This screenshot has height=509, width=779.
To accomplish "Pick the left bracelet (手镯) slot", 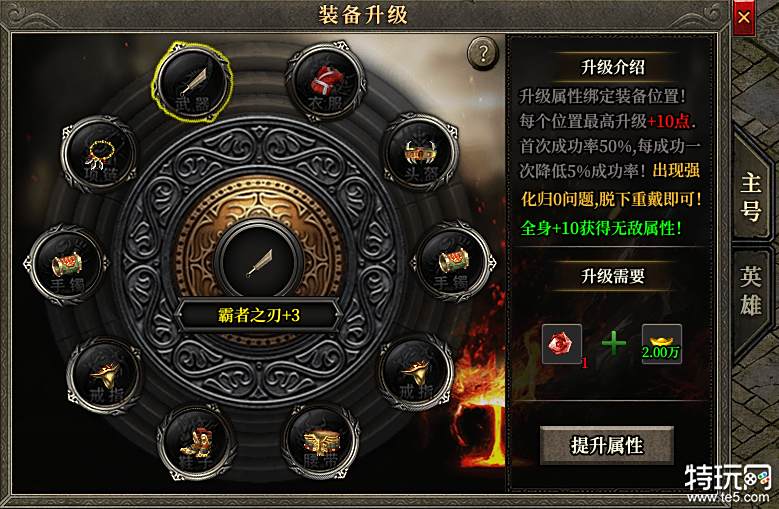I will [67, 264].
